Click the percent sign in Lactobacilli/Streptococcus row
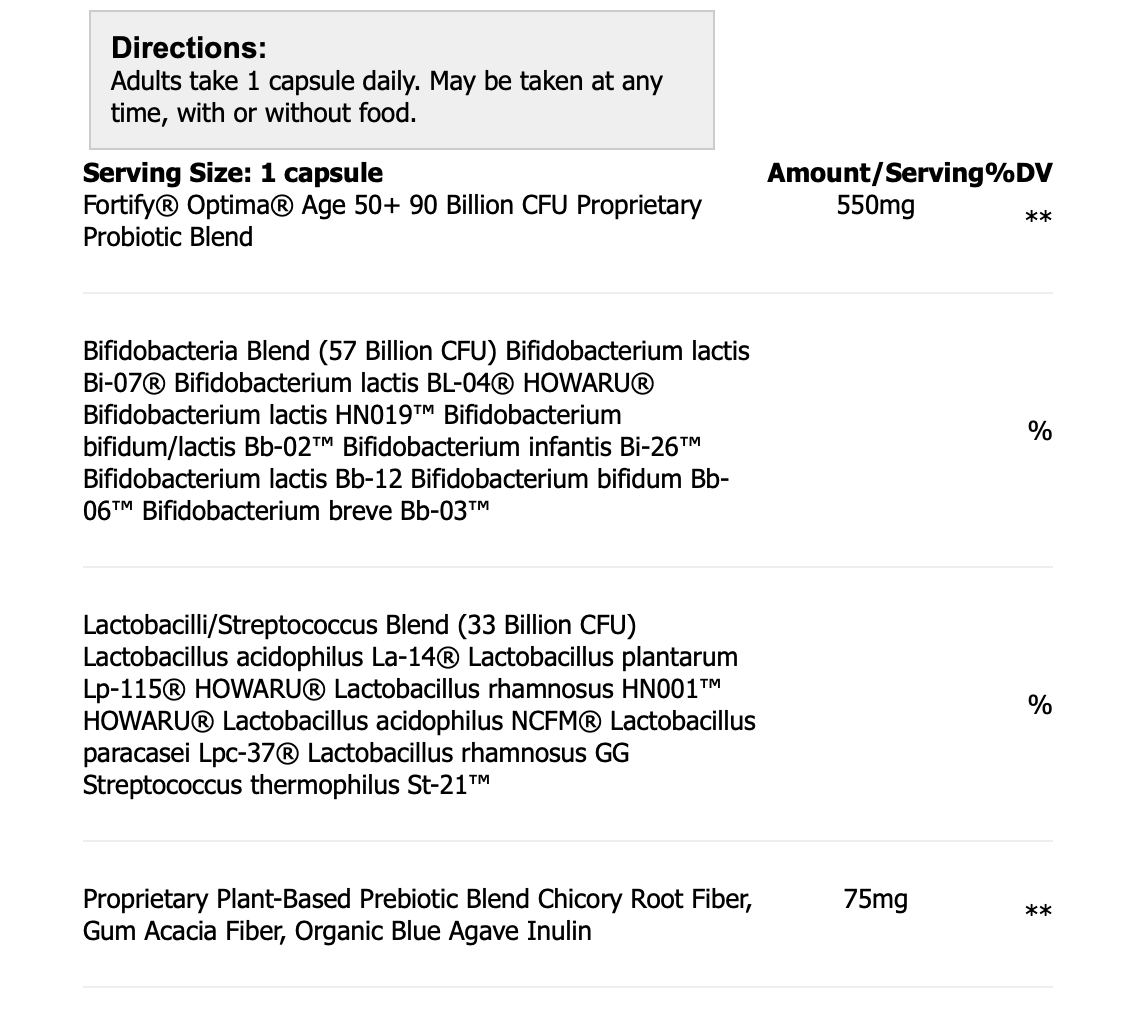 pyautogui.click(x=1040, y=705)
